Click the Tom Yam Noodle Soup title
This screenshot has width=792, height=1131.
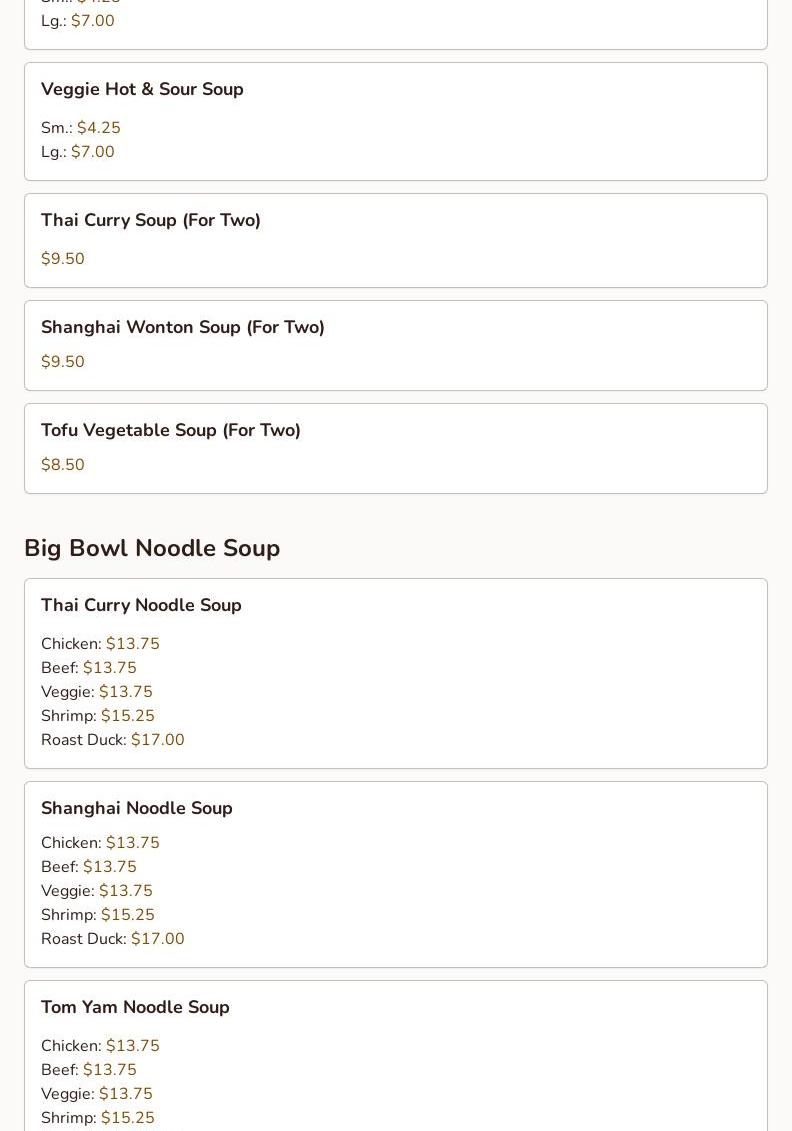[136, 1007]
